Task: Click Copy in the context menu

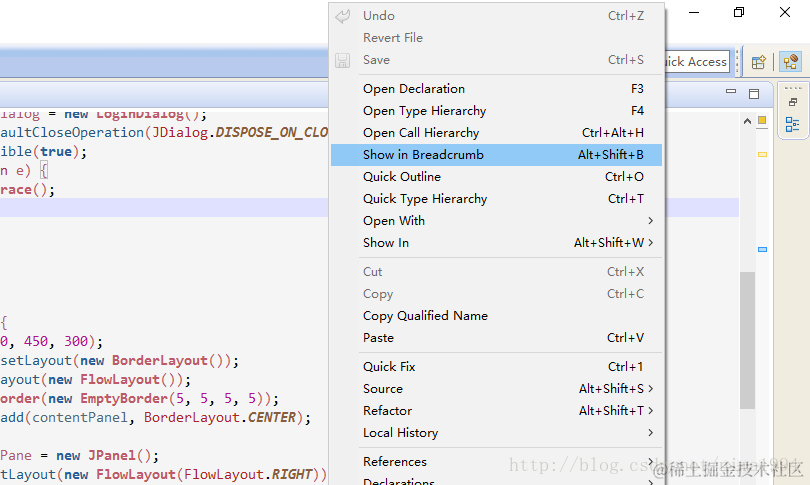Action: click(x=496, y=294)
